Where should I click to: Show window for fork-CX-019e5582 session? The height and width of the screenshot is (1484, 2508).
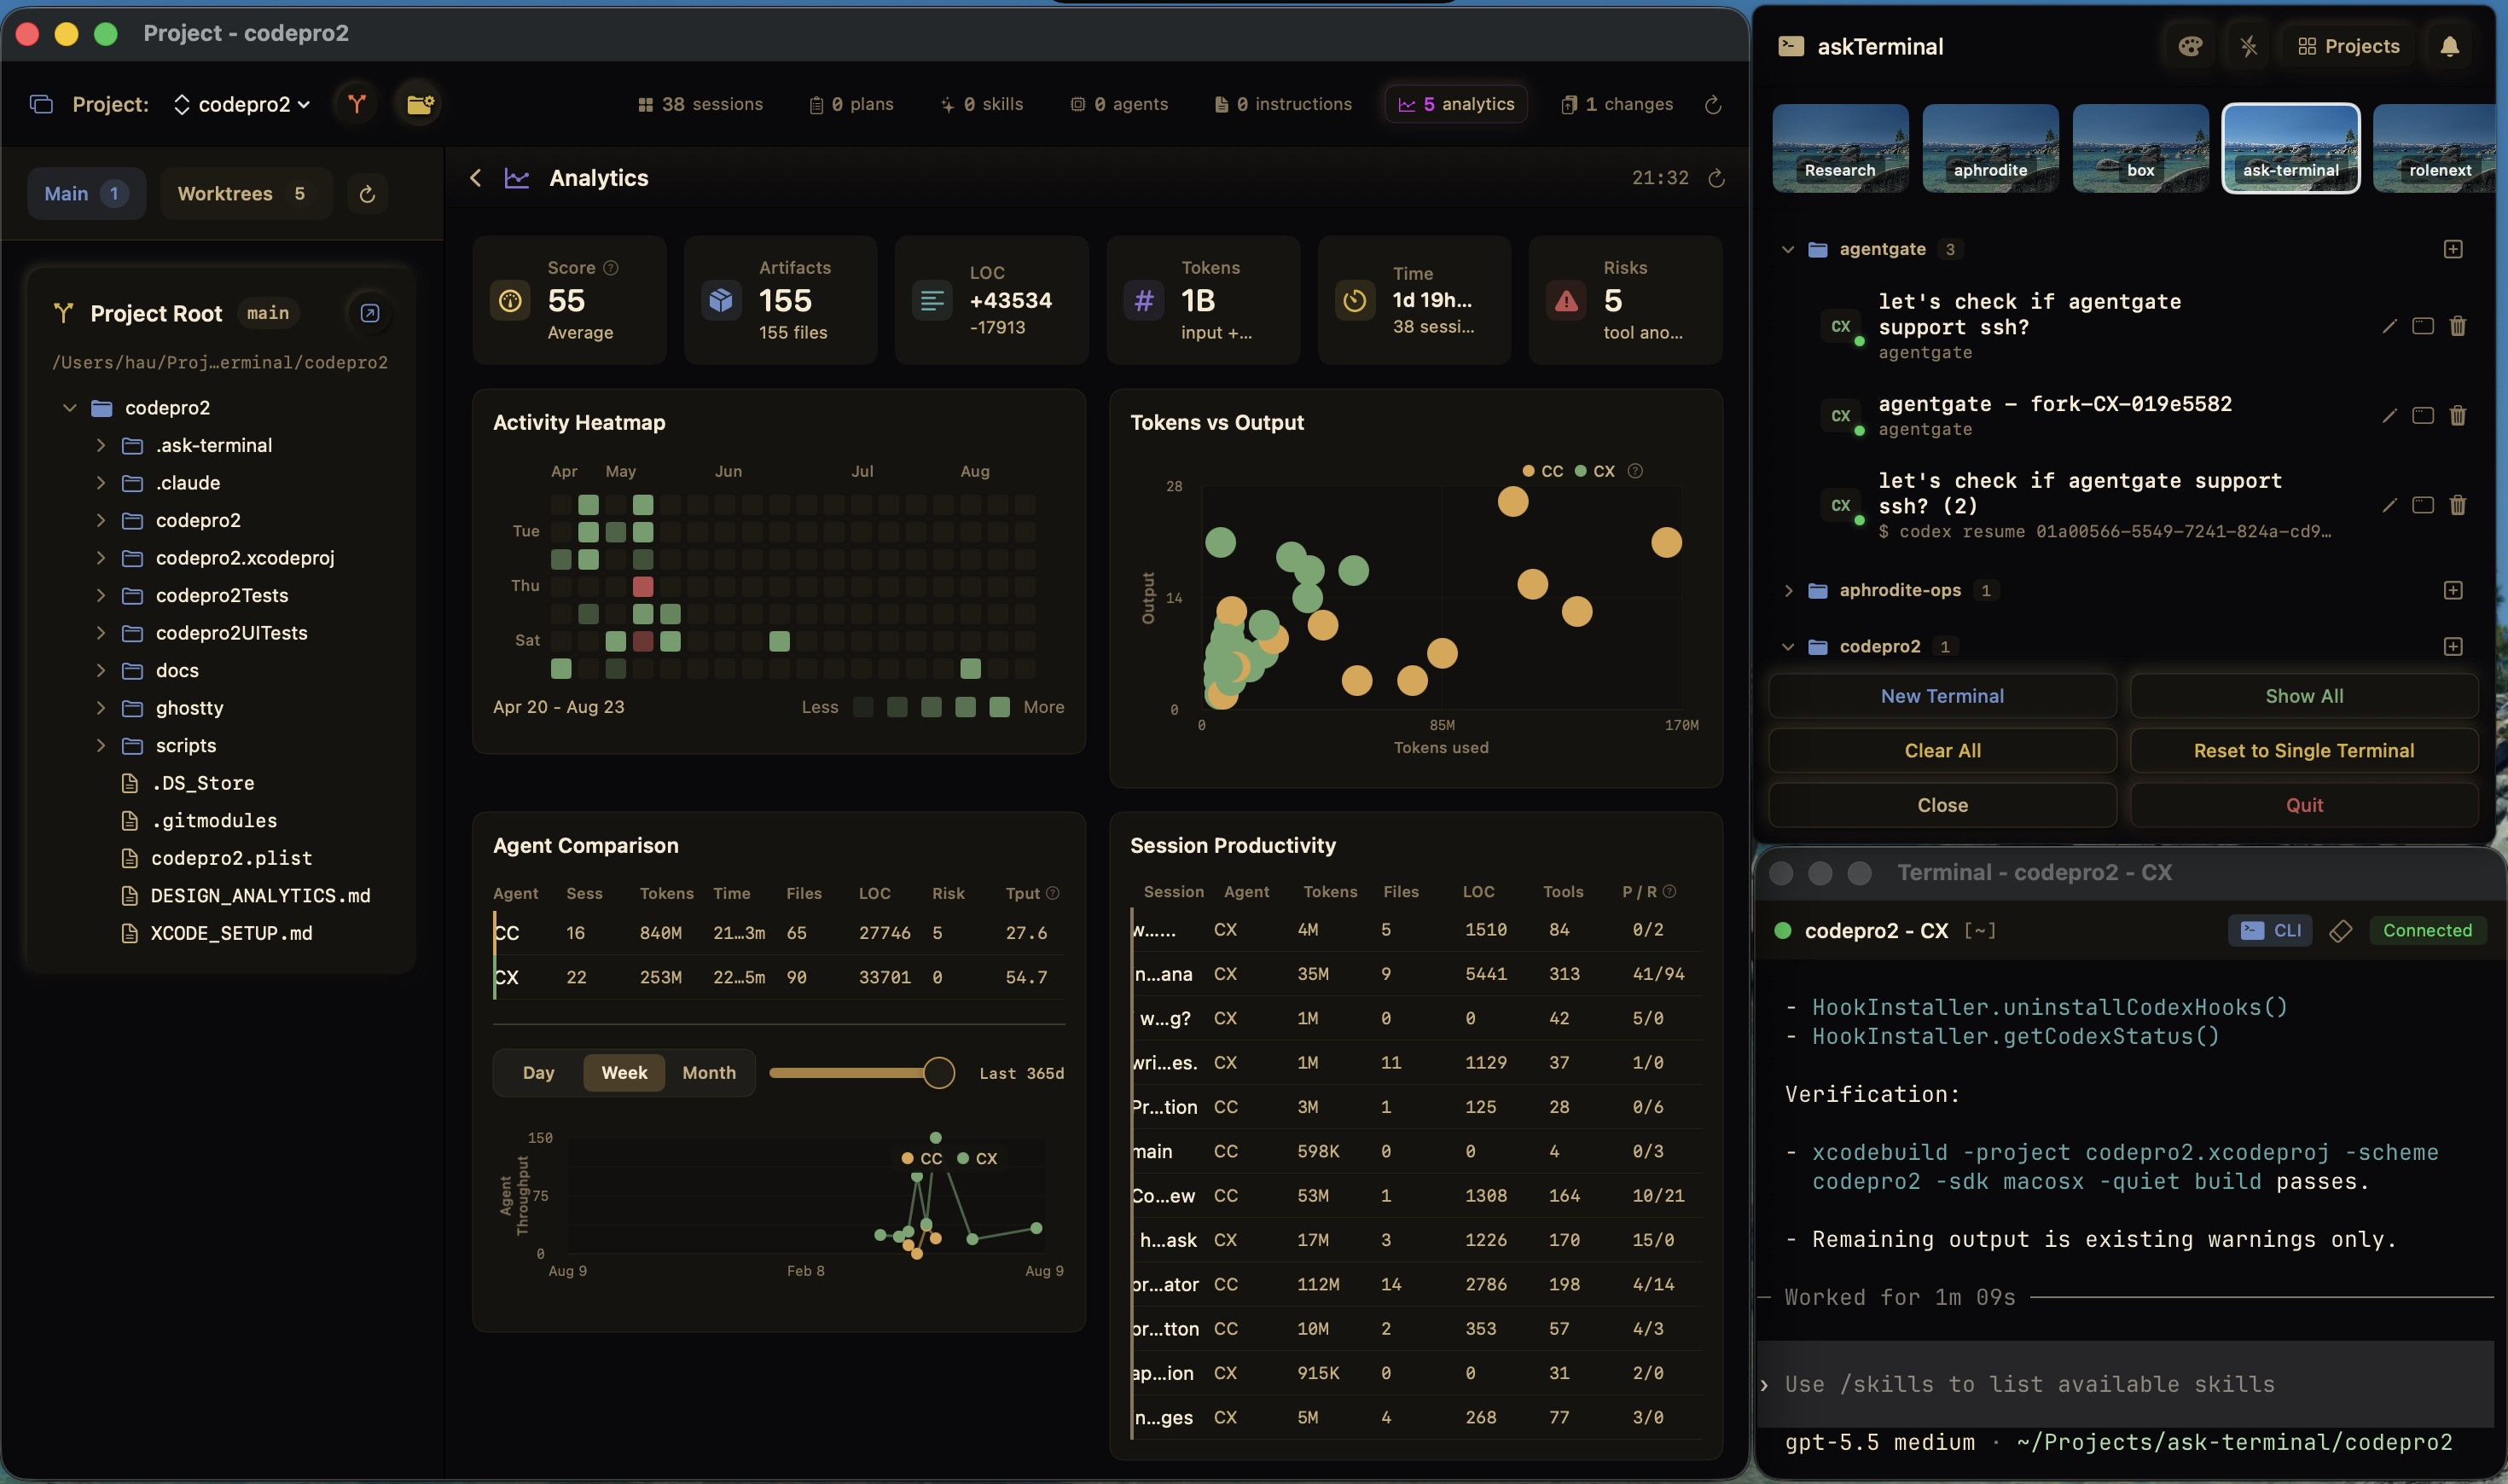tap(2422, 415)
